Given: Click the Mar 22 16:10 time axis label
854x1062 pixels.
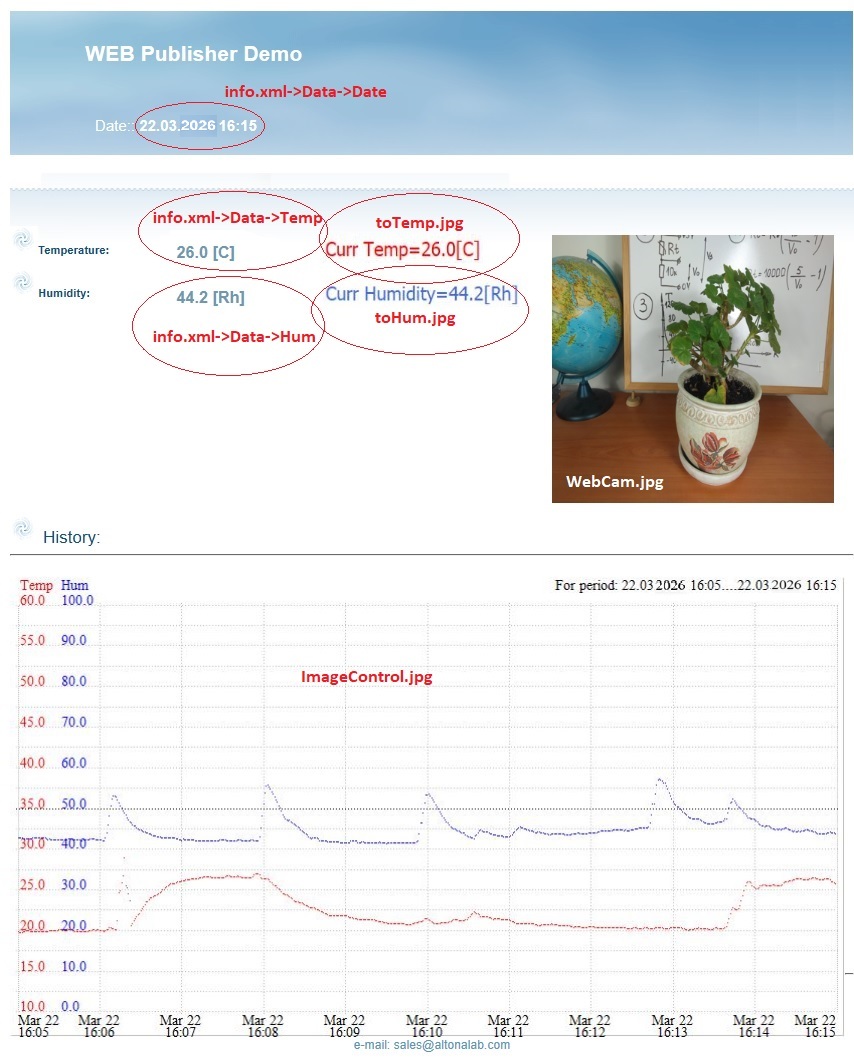Looking at the screenshot, I should pyautogui.click(x=427, y=1025).
